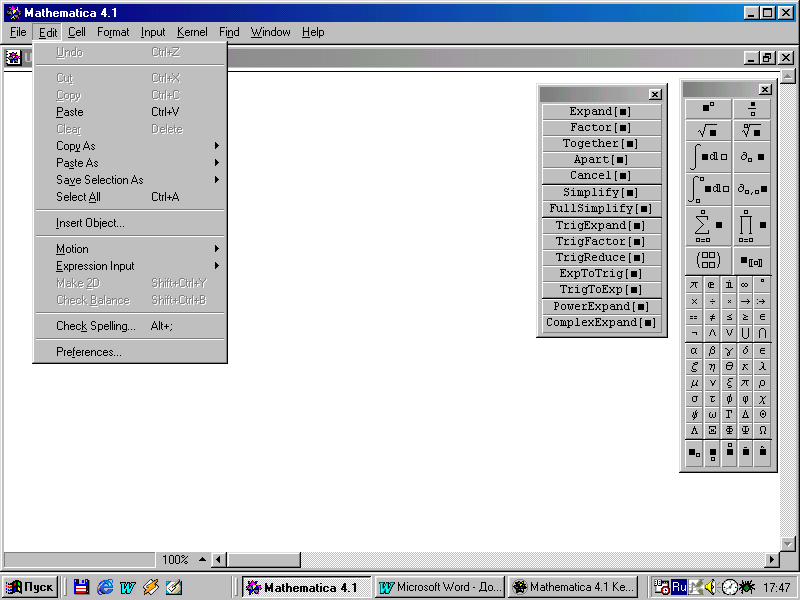800x600 pixels.
Task: Insert not-equal symbol from palette
Action: [x=712, y=317]
